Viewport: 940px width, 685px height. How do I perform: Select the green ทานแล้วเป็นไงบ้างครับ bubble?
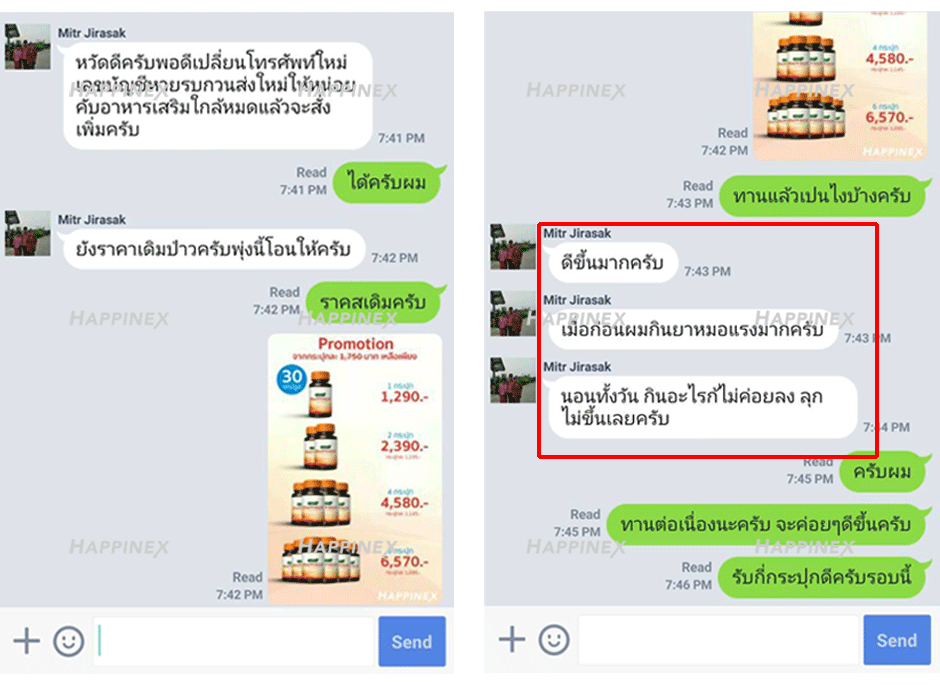click(x=825, y=195)
